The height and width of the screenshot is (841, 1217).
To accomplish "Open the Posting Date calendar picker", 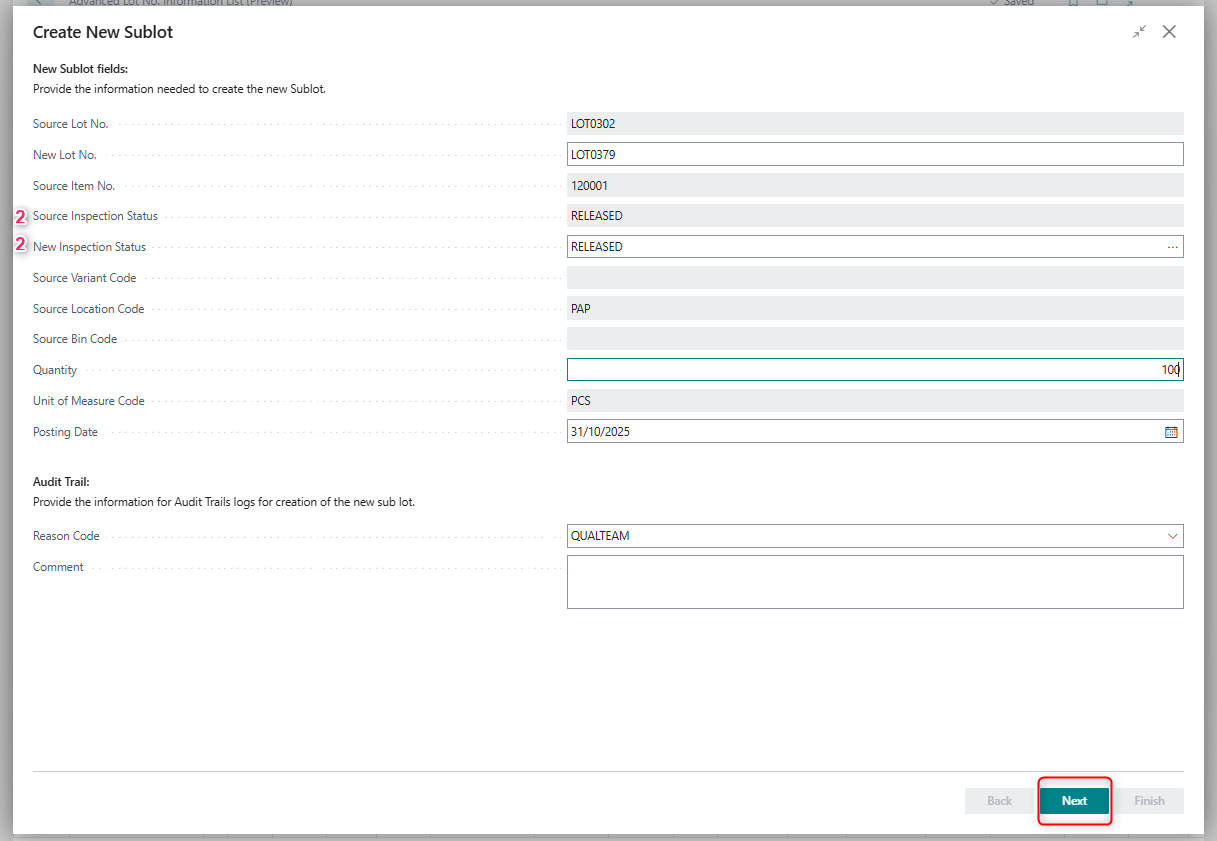I will coord(1171,432).
